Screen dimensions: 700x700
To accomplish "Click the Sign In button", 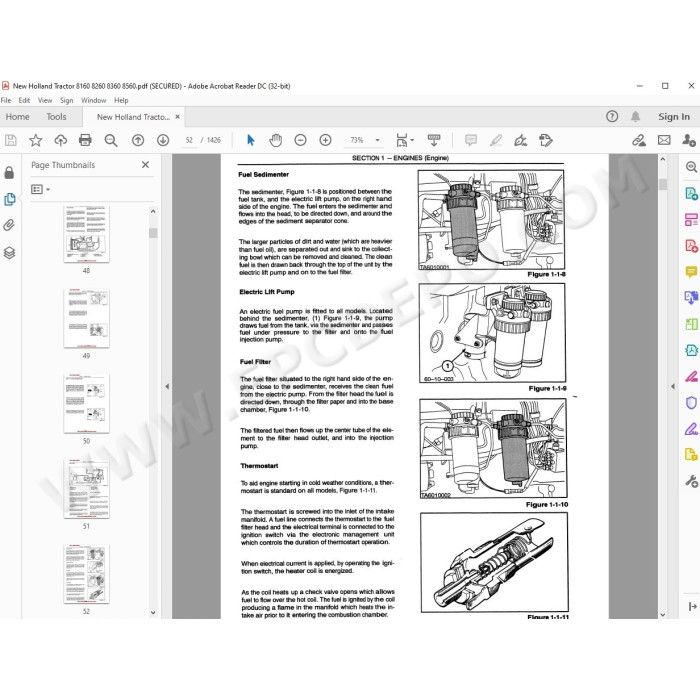I will tap(674, 117).
